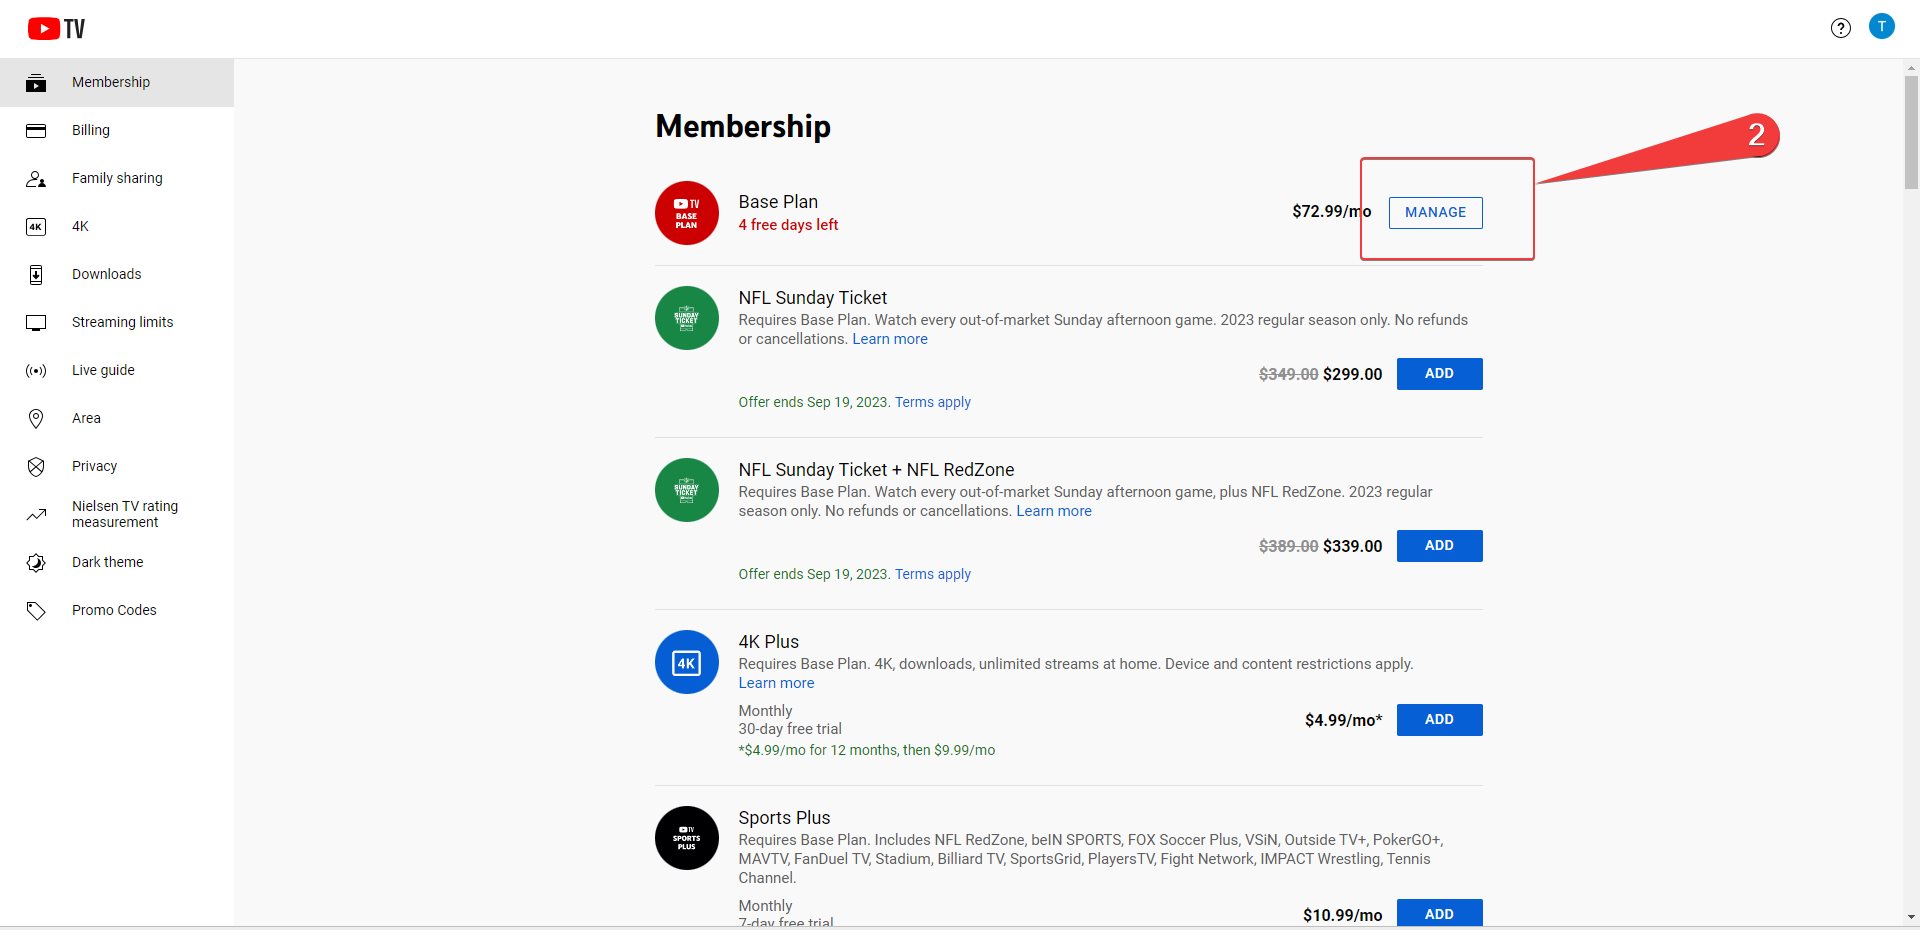
Task: Click MANAGE for the Base Plan
Action: coord(1435,212)
